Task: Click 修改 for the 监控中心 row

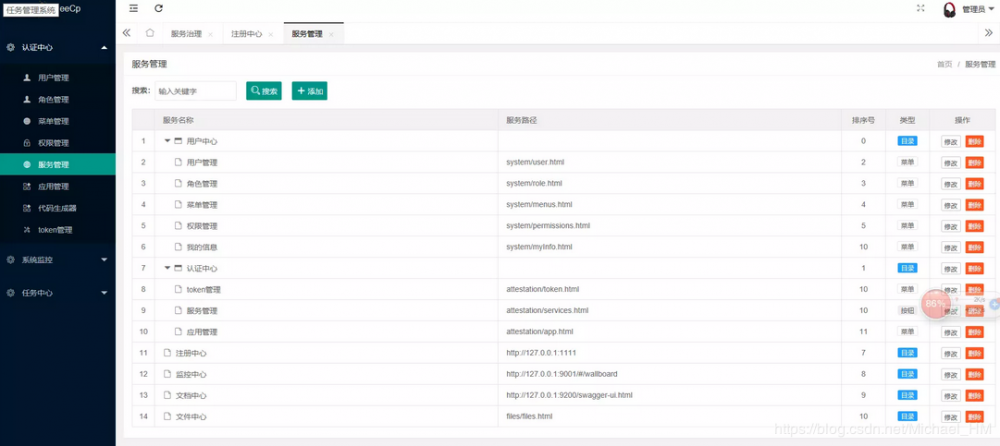Action: [x=951, y=375]
